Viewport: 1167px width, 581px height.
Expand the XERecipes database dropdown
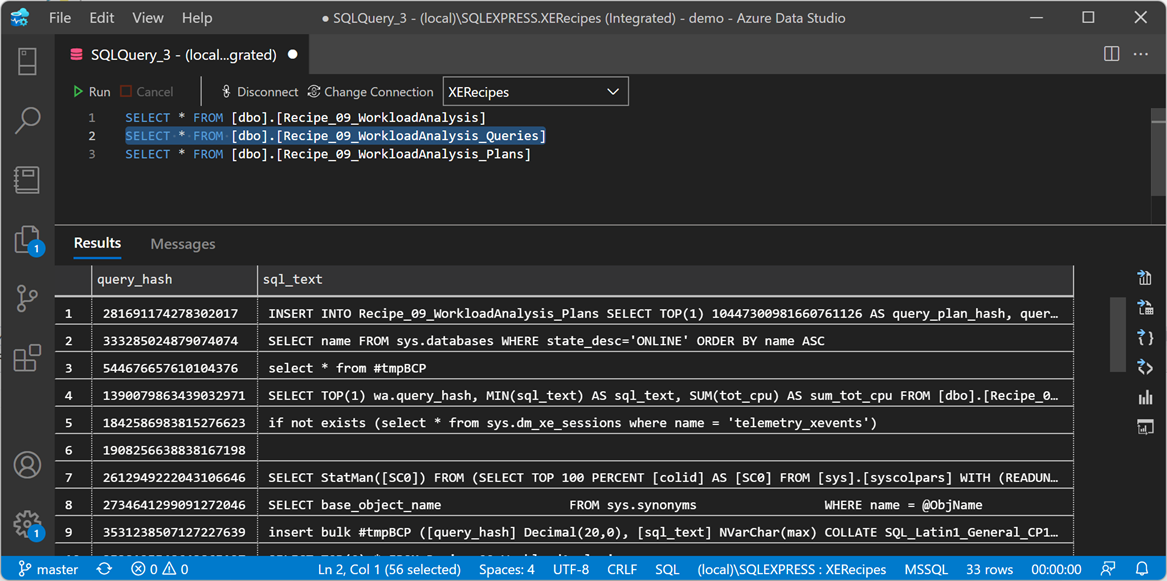click(x=612, y=92)
